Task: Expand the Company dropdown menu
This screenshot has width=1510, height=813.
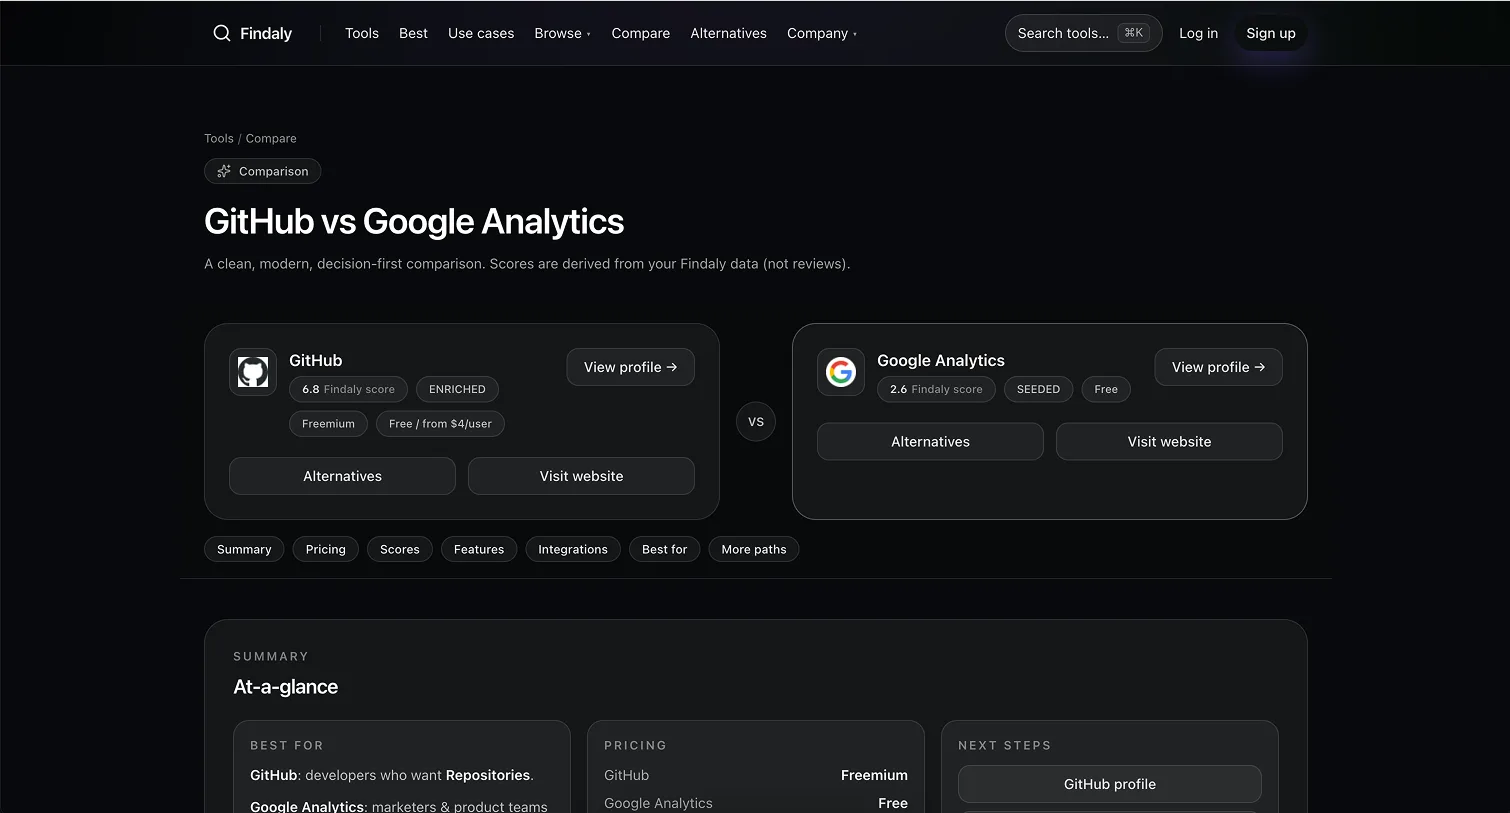Action: click(821, 33)
